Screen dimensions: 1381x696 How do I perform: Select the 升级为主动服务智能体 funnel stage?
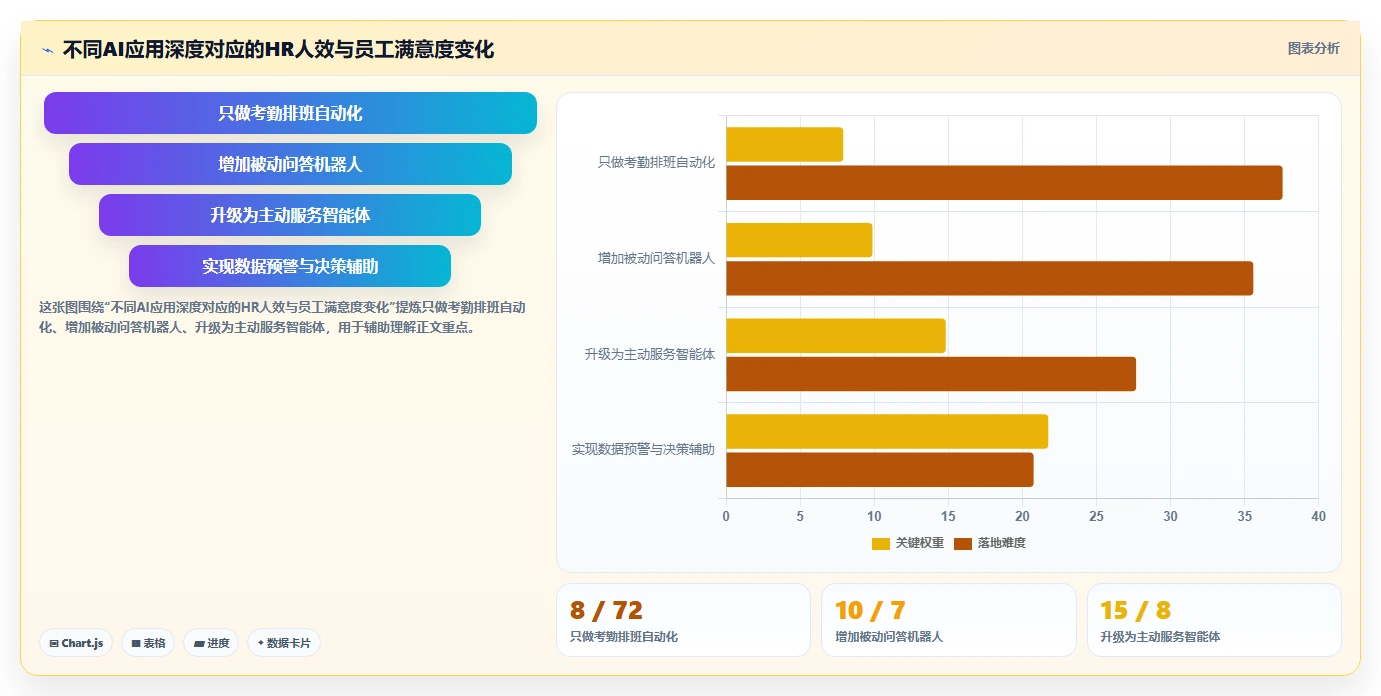click(x=290, y=215)
